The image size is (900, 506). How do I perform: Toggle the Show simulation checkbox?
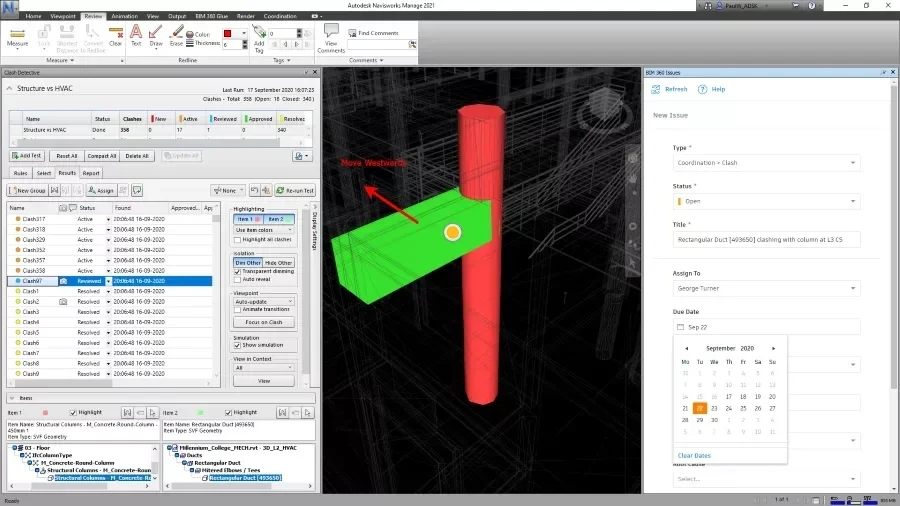(237, 345)
